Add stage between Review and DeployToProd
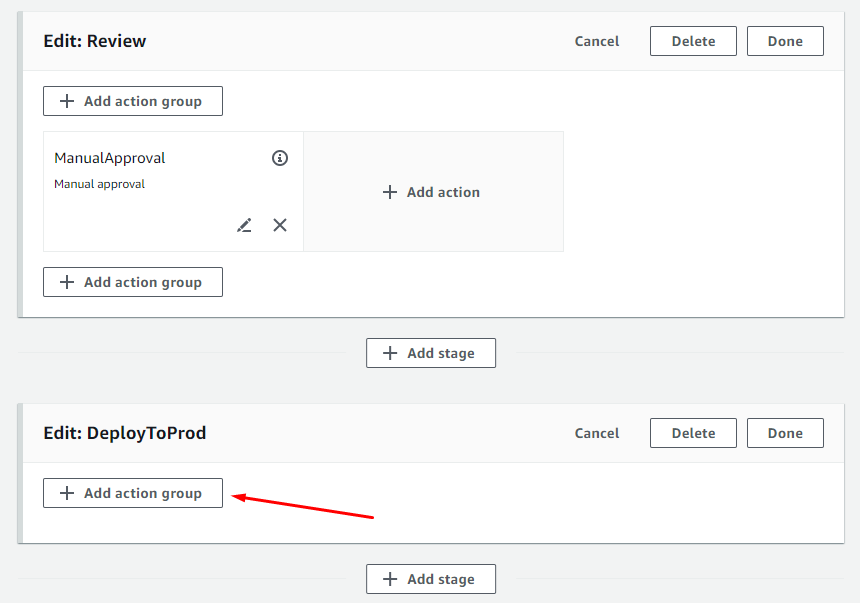The image size is (860, 603). tap(430, 353)
